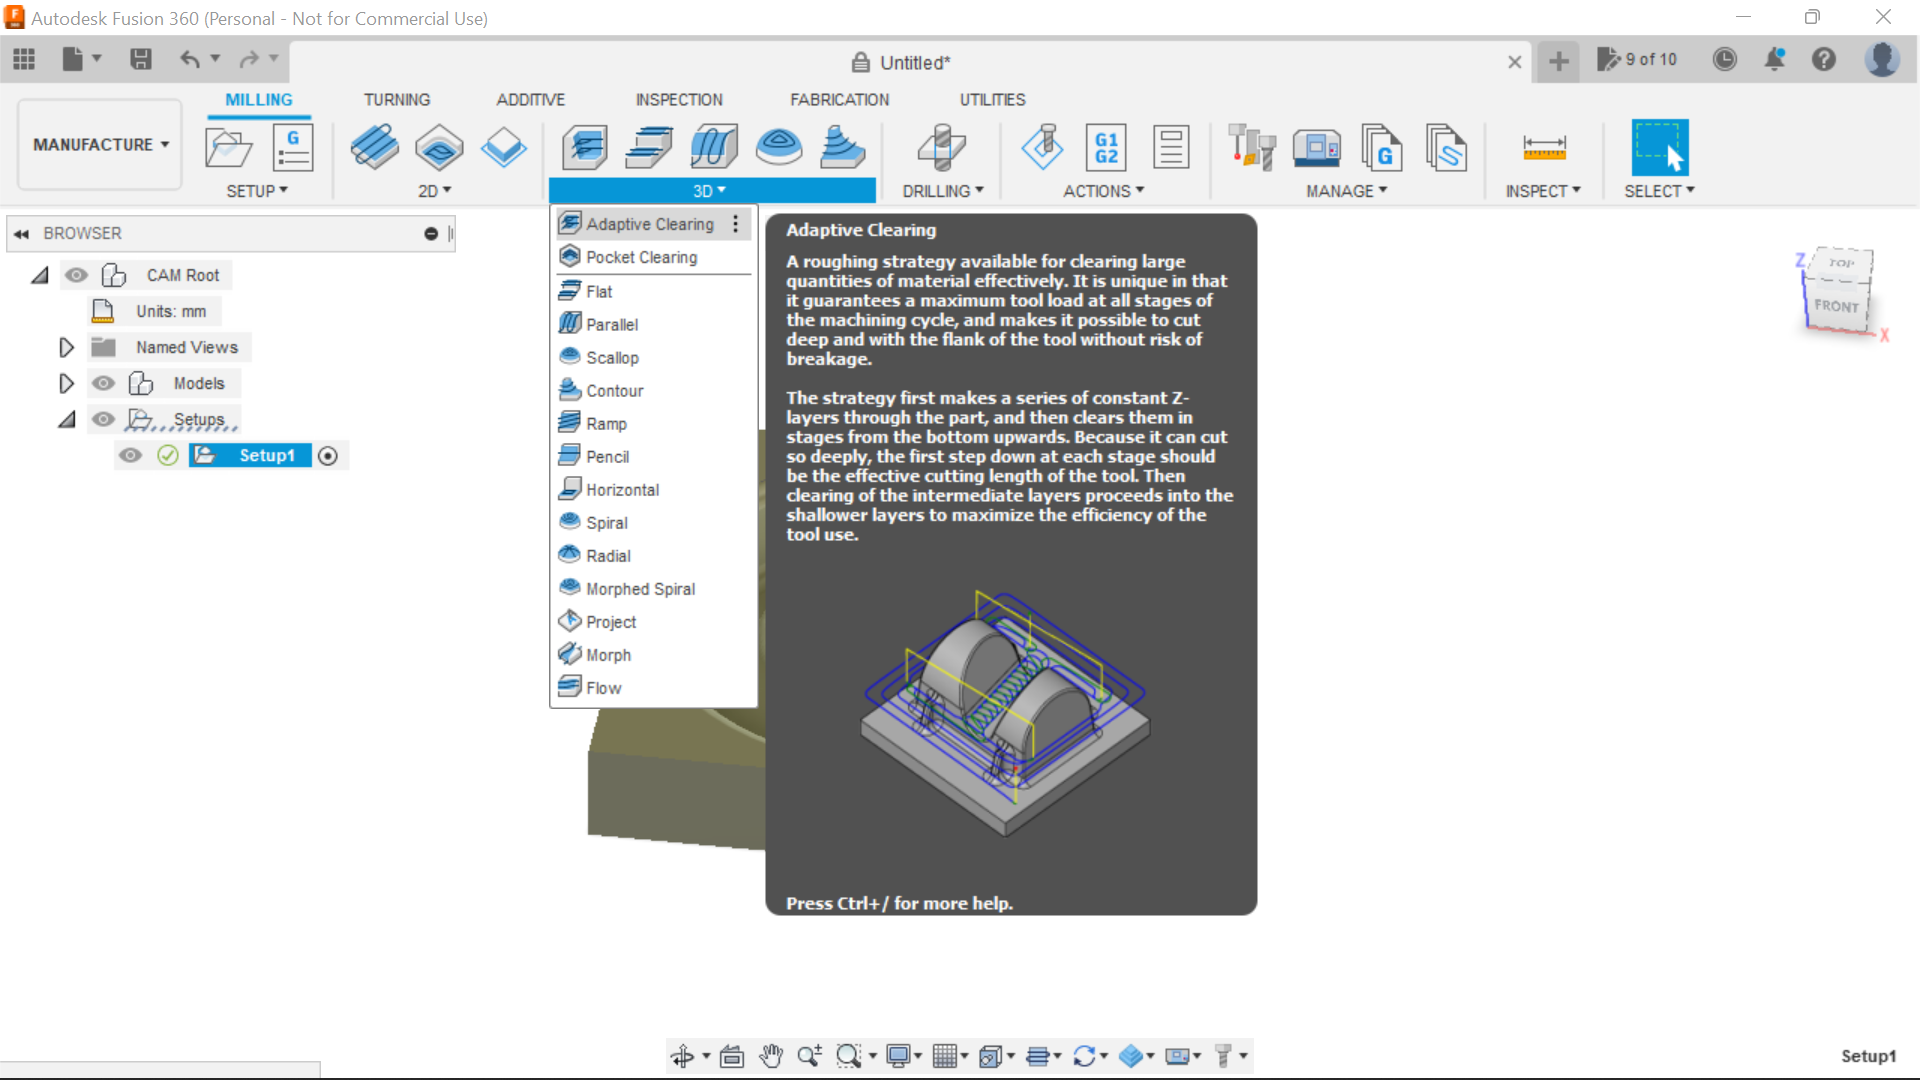Toggle visibility of Setup1
The width and height of the screenshot is (1920, 1080).
(131, 455)
